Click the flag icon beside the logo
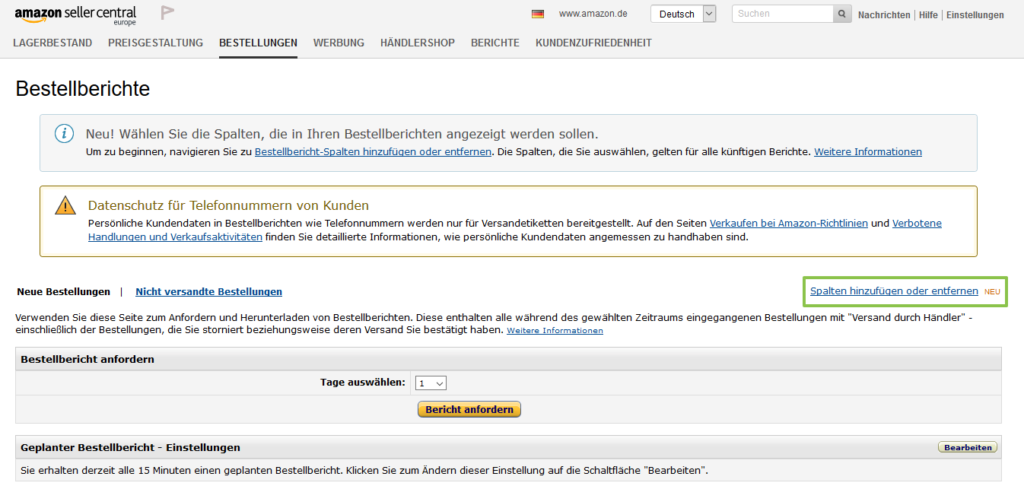1024x486 pixels. 168,14
